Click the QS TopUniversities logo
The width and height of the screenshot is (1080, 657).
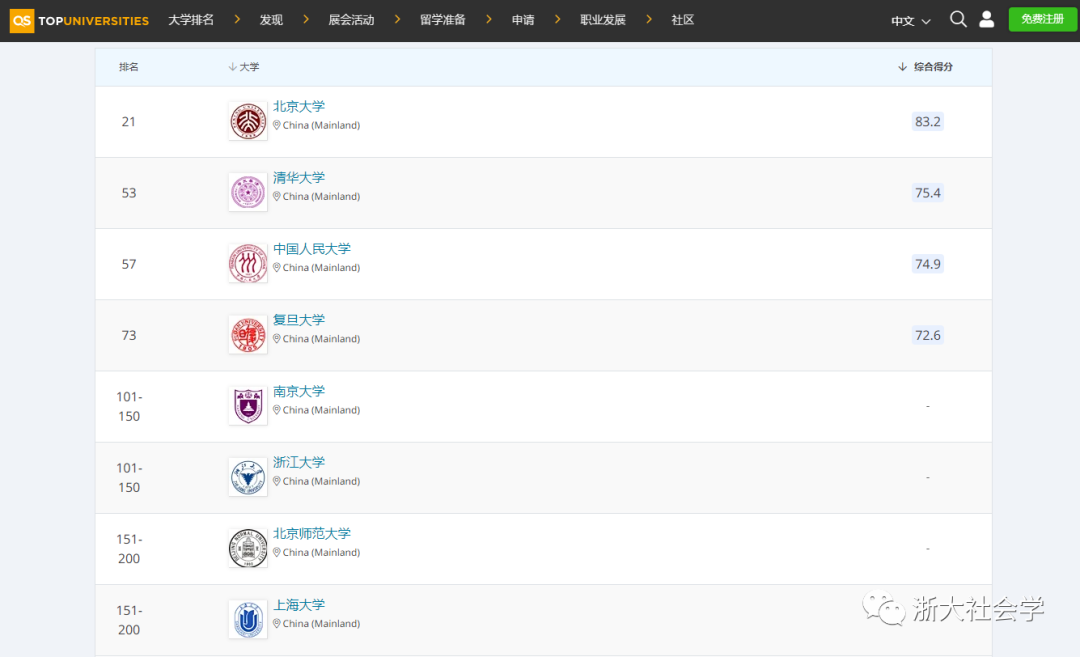click(79, 20)
